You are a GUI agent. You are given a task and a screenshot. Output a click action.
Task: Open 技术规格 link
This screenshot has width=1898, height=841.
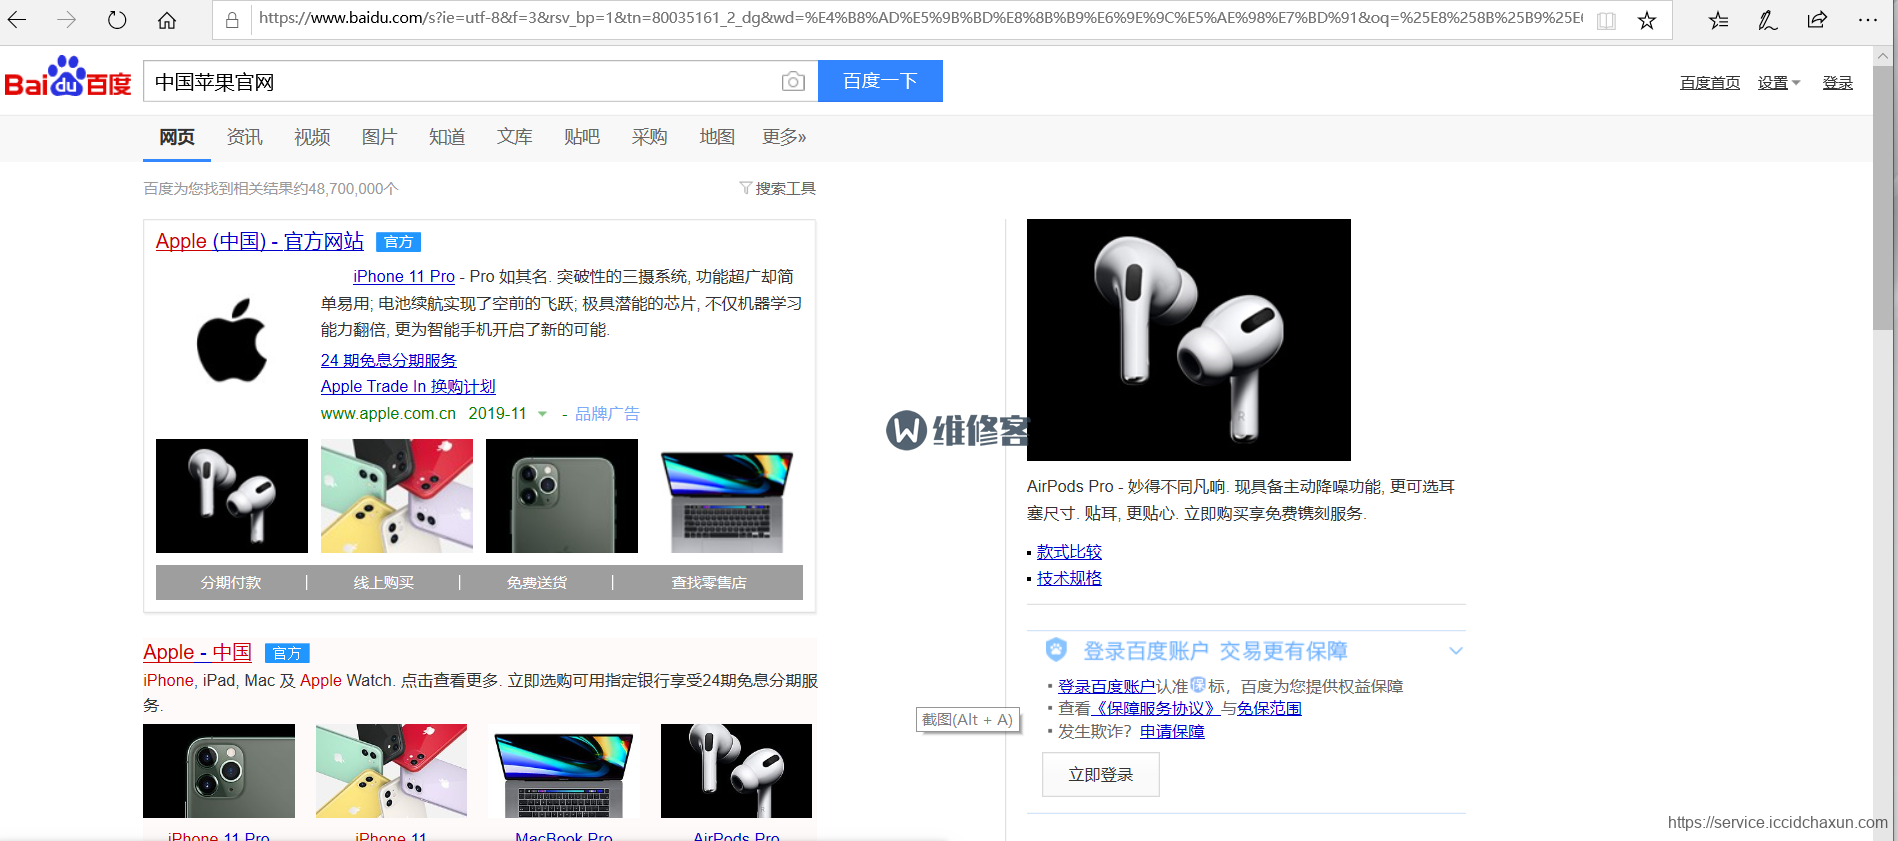[1069, 578]
